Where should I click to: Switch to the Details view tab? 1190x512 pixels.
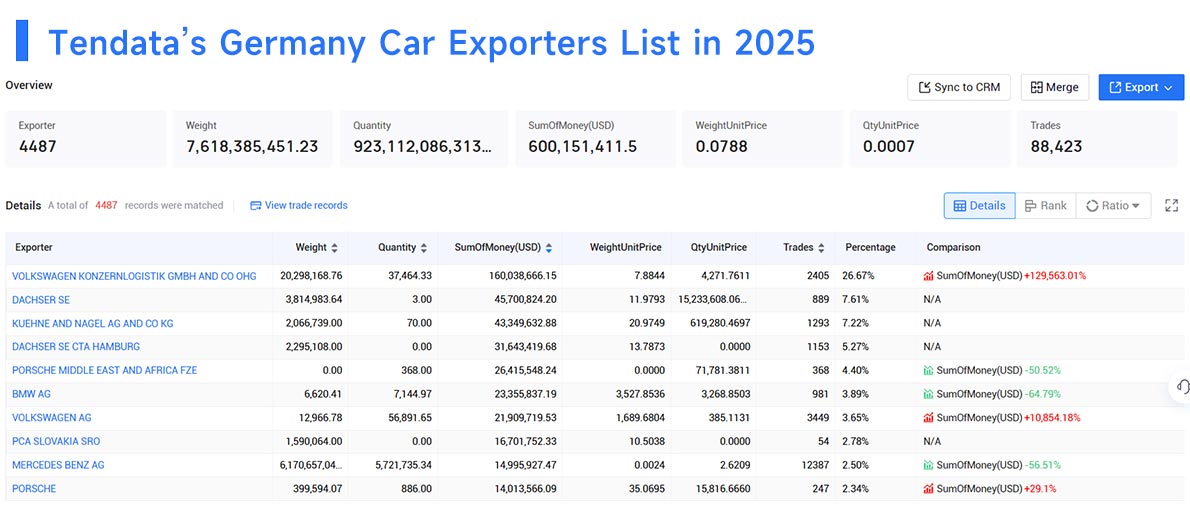click(979, 206)
